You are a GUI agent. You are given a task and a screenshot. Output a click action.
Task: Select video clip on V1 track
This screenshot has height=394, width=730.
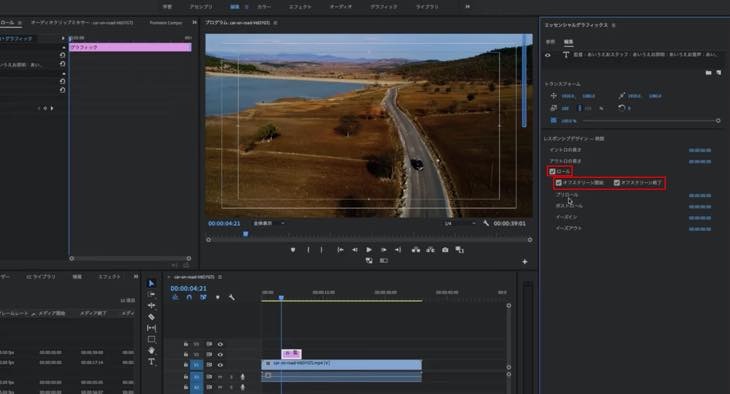pos(341,364)
